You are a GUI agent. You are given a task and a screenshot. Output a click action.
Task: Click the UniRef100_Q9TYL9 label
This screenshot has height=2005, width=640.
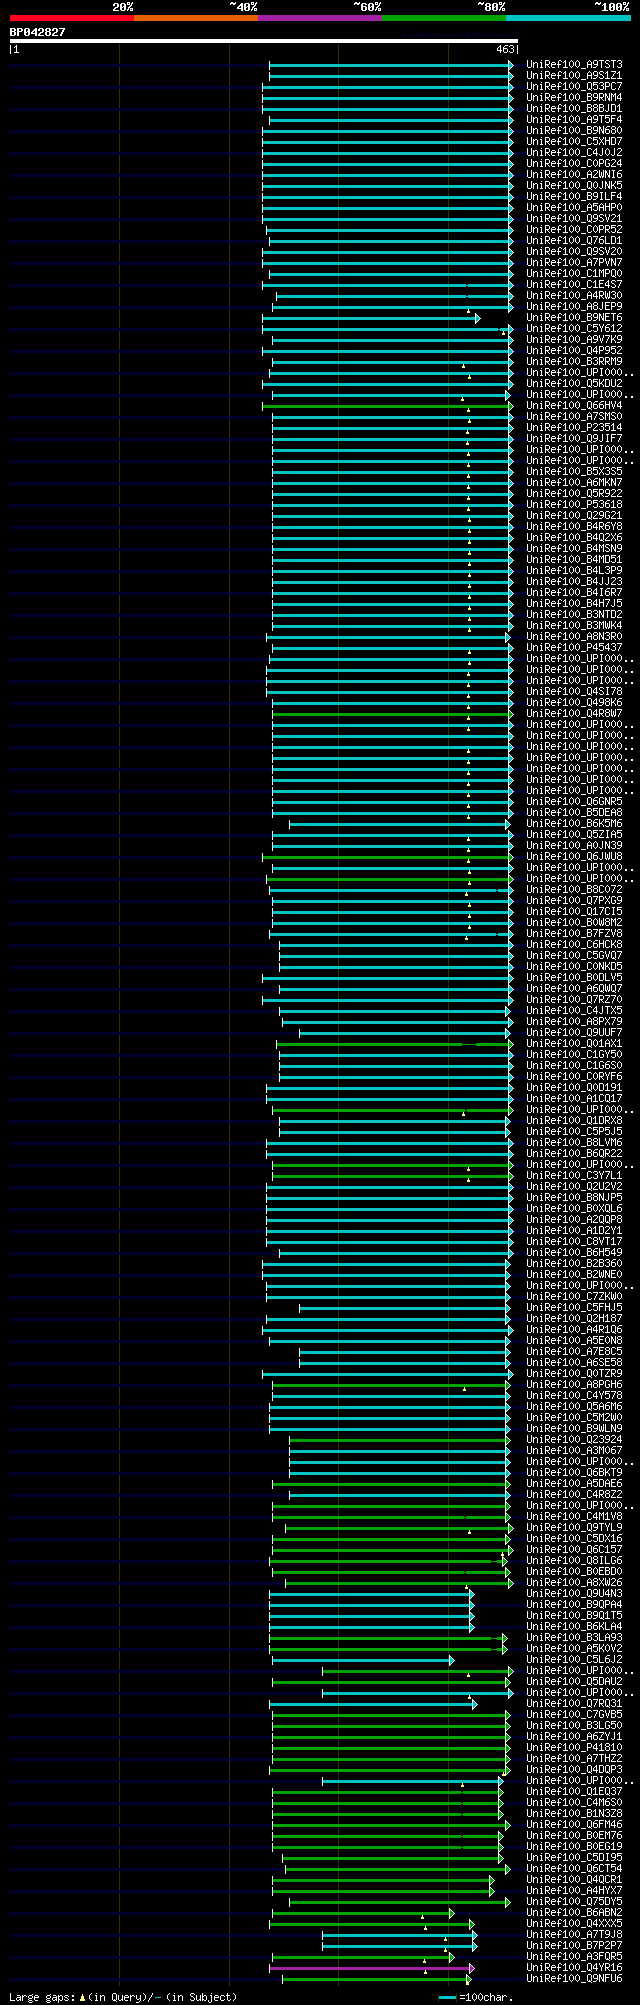574,1528
